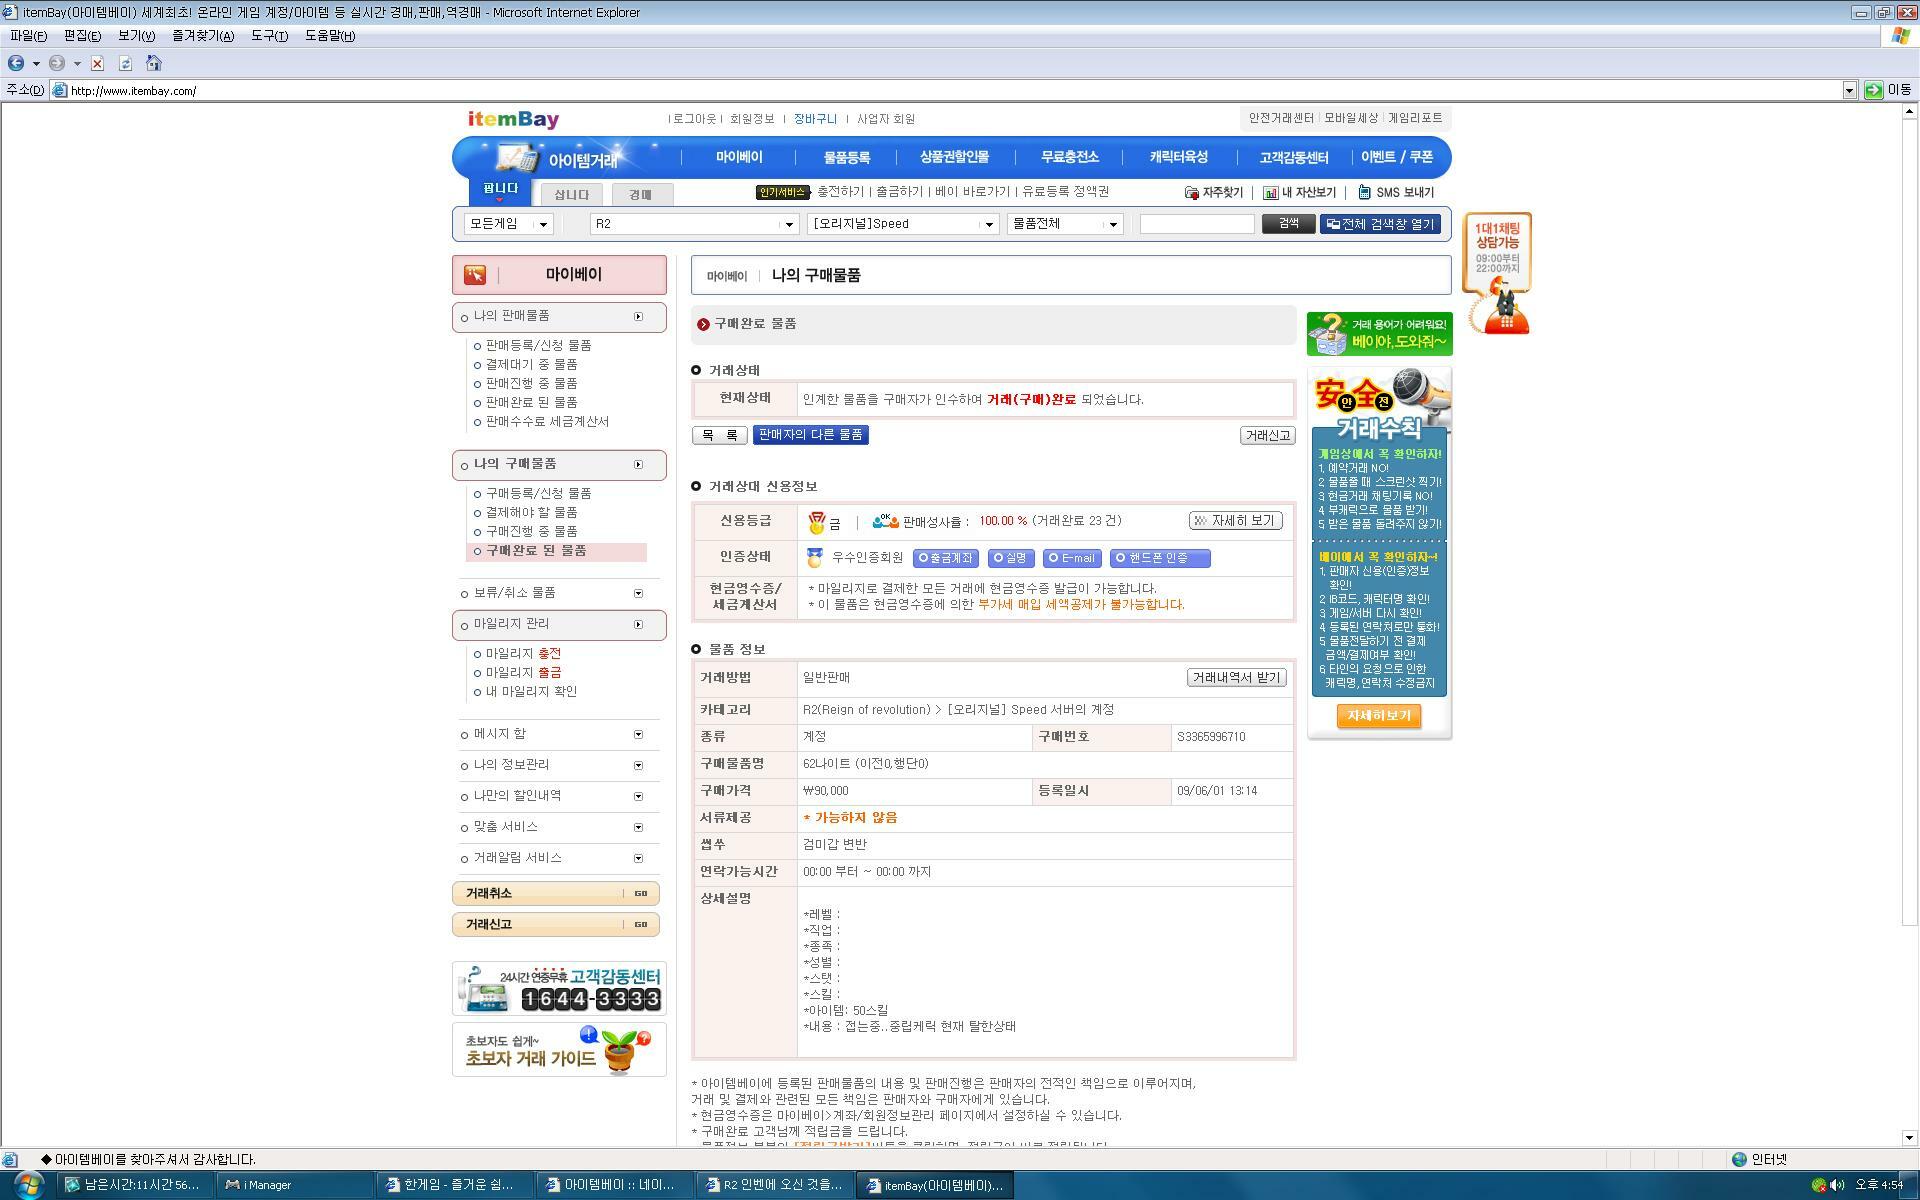The width and height of the screenshot is (1920, 1200).
Task: Expand the 나의 판매물품 sidebar section
Action: pyautogui.click(x=638, y=316)
